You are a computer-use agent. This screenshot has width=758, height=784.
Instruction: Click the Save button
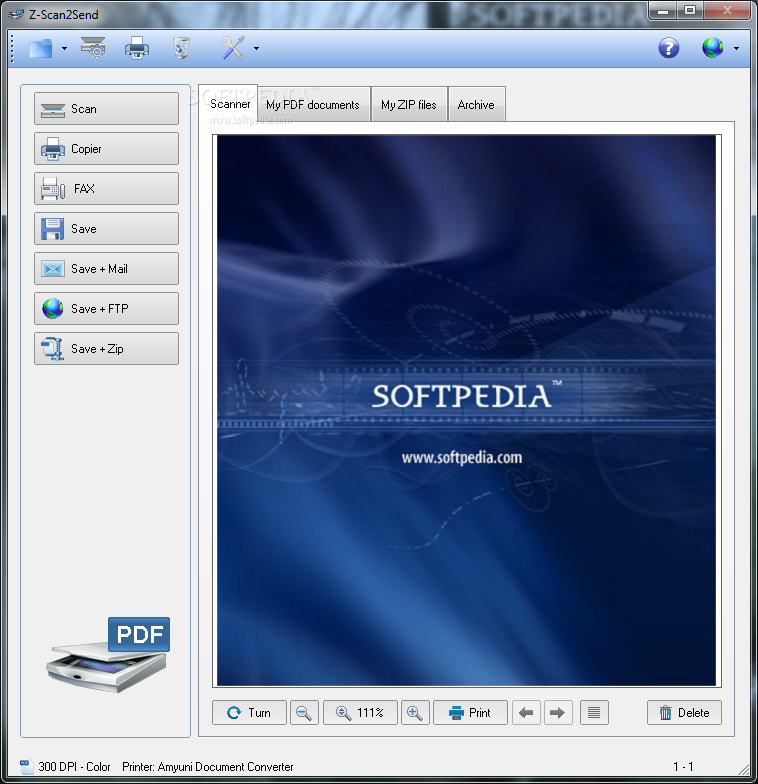click(106, 228)
